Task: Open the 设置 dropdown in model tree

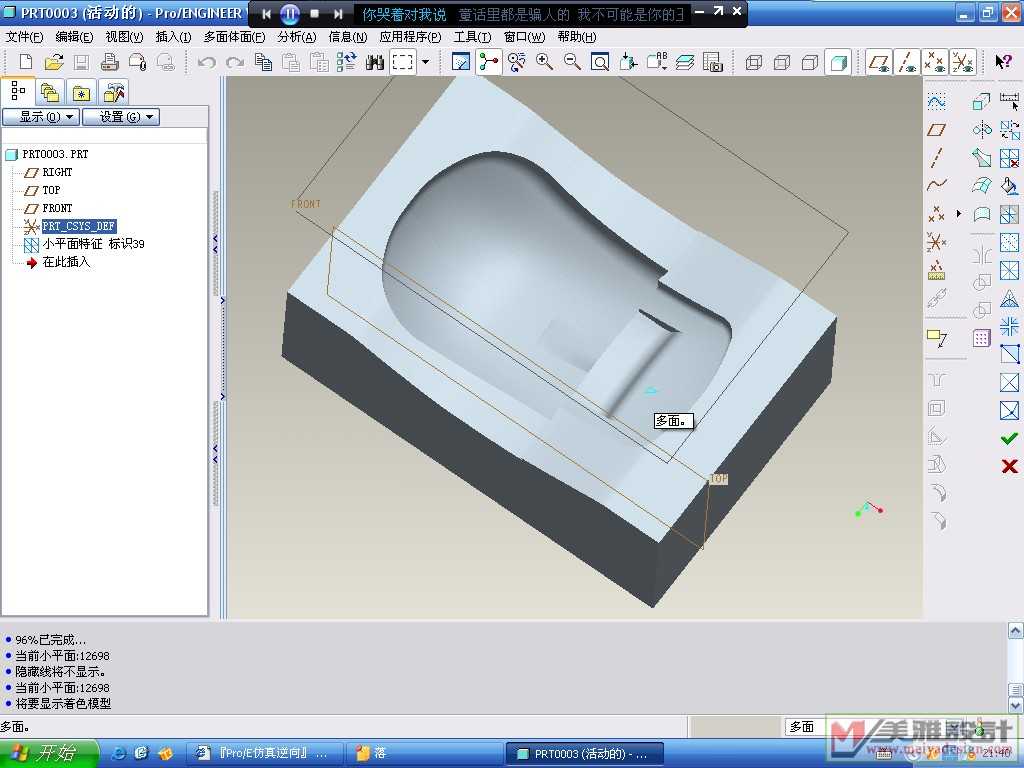Action: 120,117
